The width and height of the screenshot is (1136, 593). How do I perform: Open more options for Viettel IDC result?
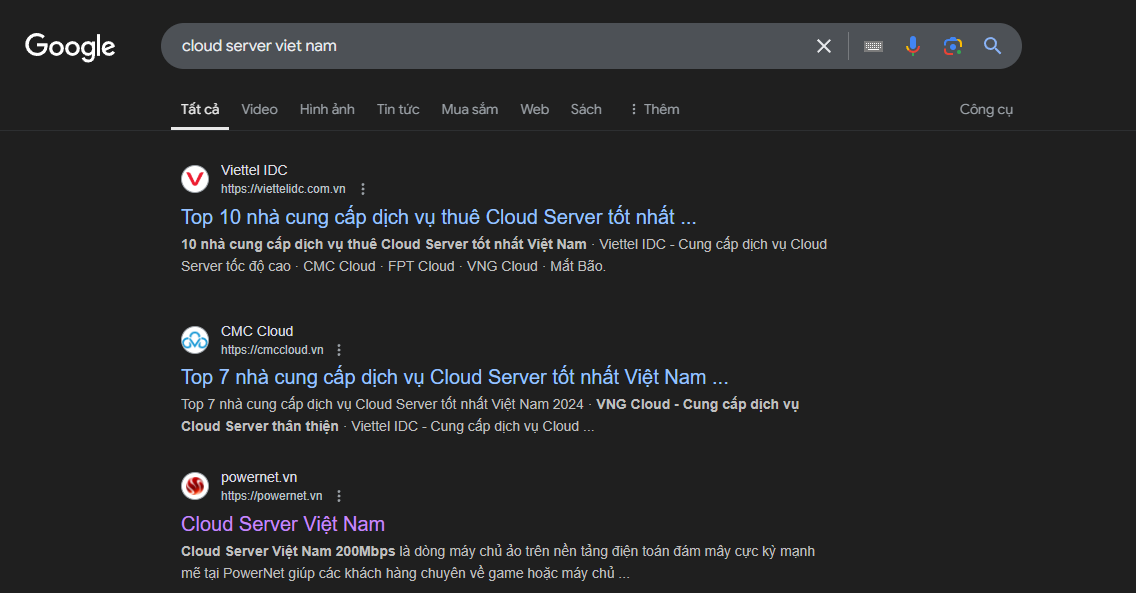[363, 189]
